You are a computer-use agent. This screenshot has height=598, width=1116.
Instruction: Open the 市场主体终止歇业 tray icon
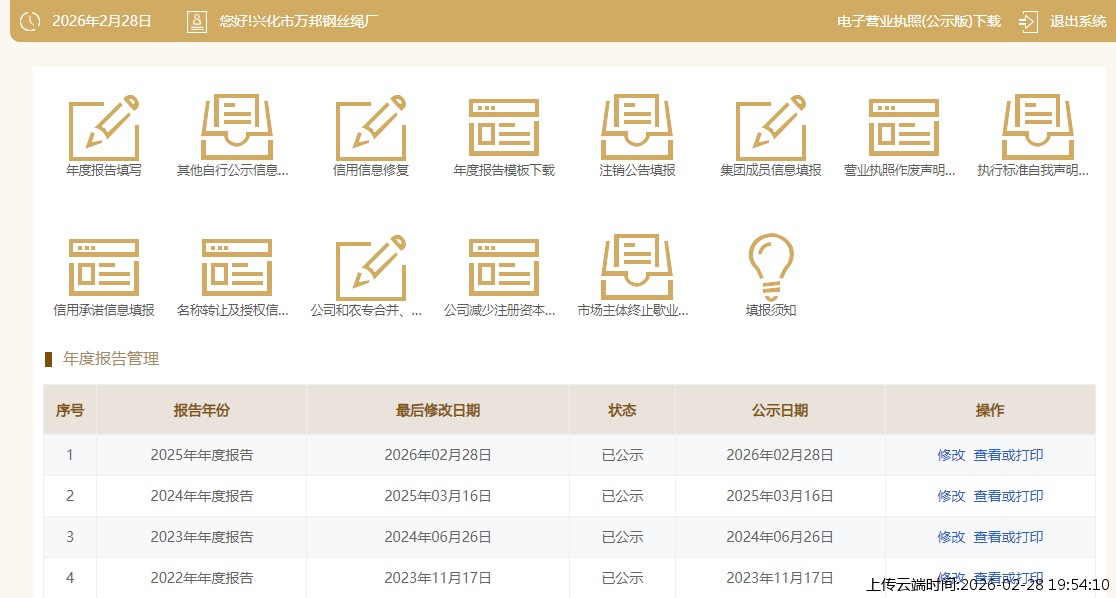pyautogui.click(x=637, y=268)
